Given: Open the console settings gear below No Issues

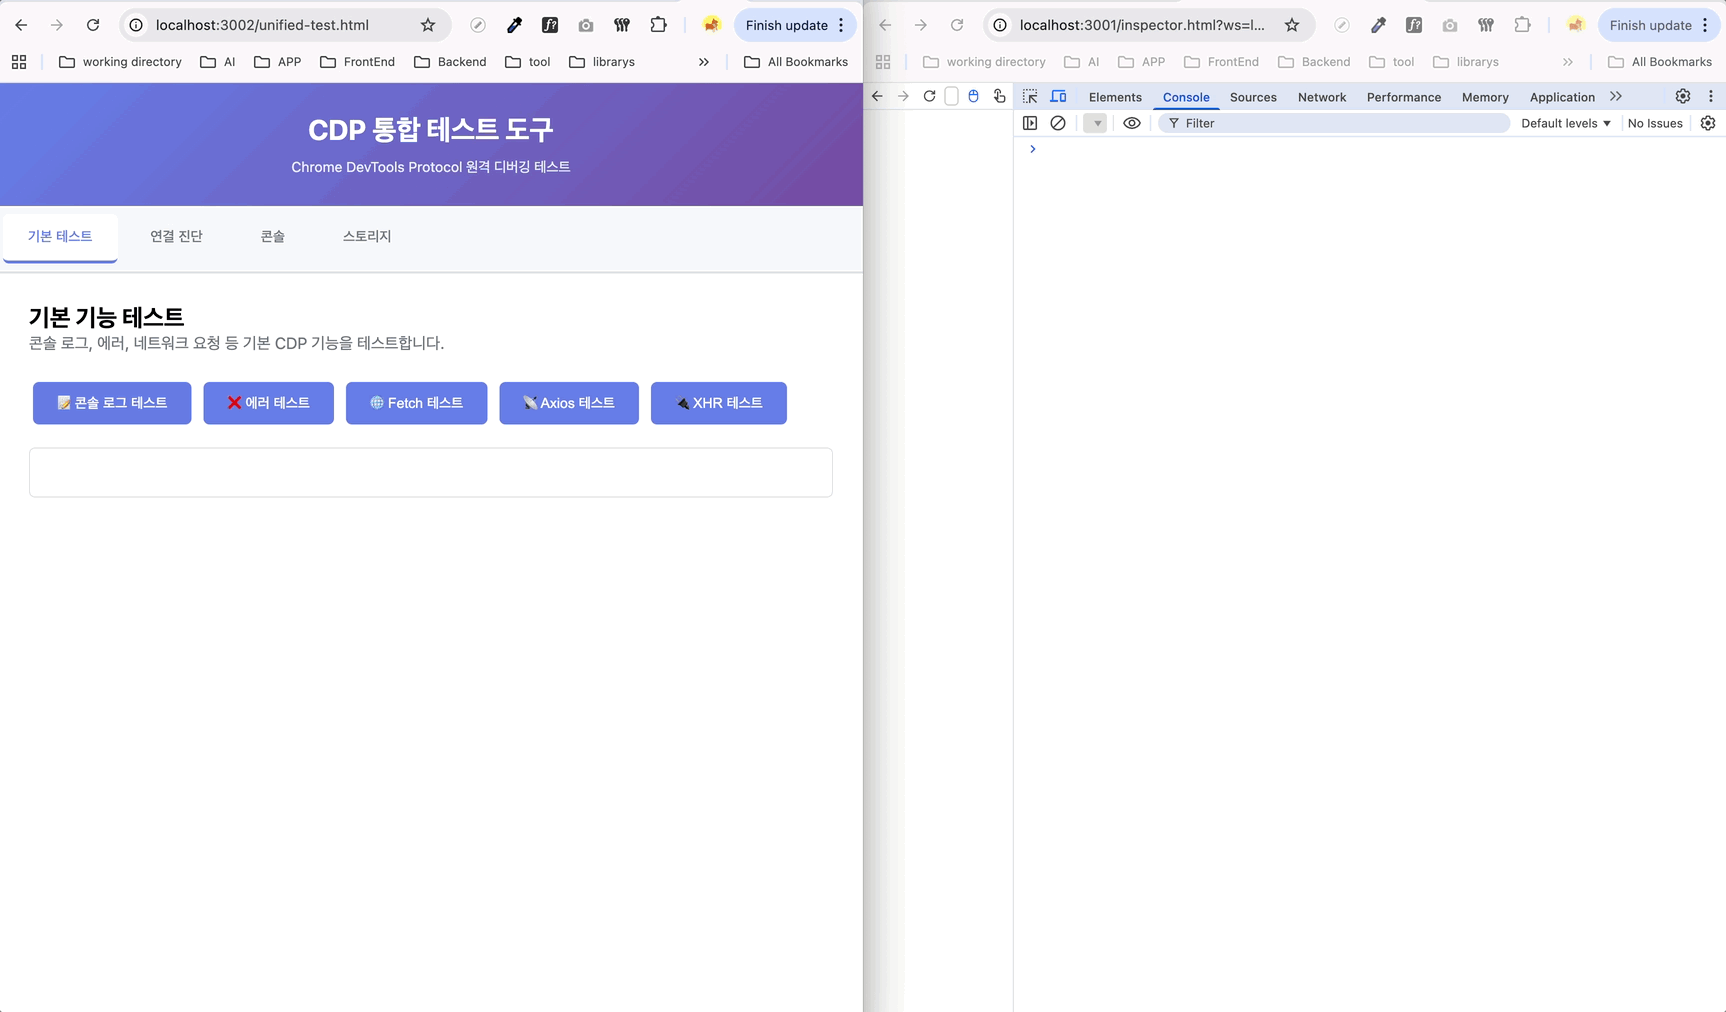Looking at the screenshot, I should pyautogui.click(x=1708, y=123).
